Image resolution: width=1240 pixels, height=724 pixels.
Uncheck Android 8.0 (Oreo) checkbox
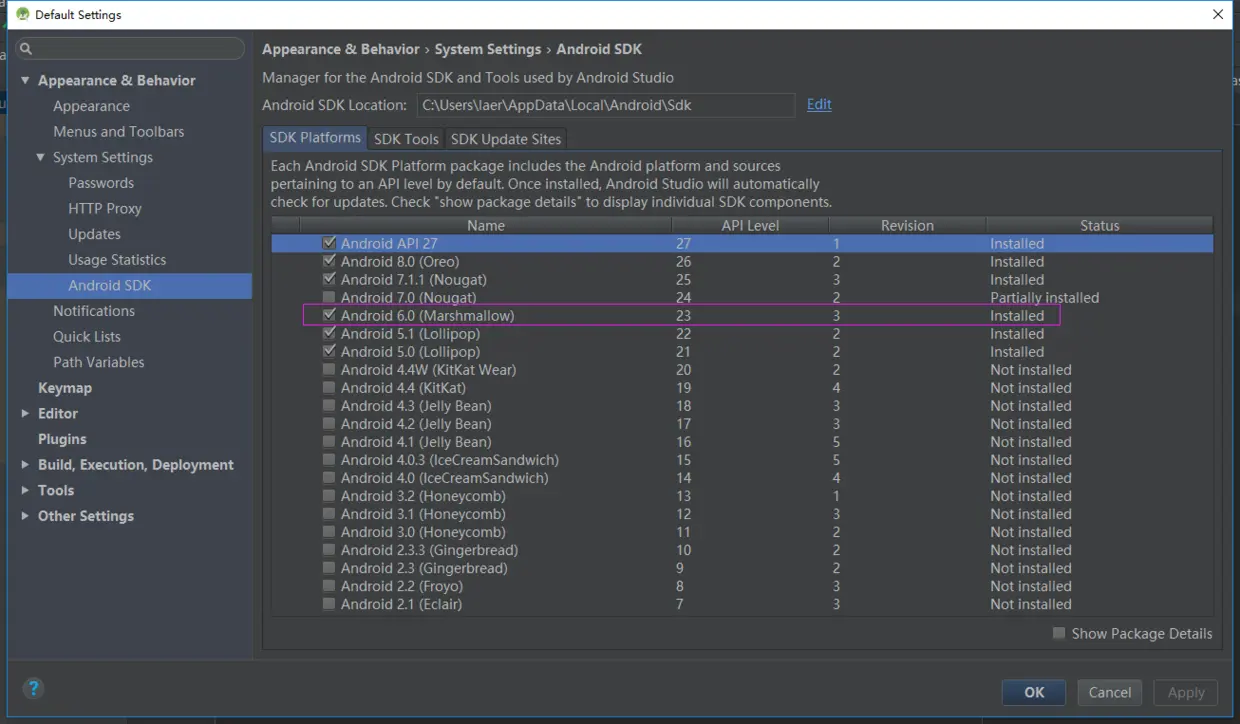[329, 261]
